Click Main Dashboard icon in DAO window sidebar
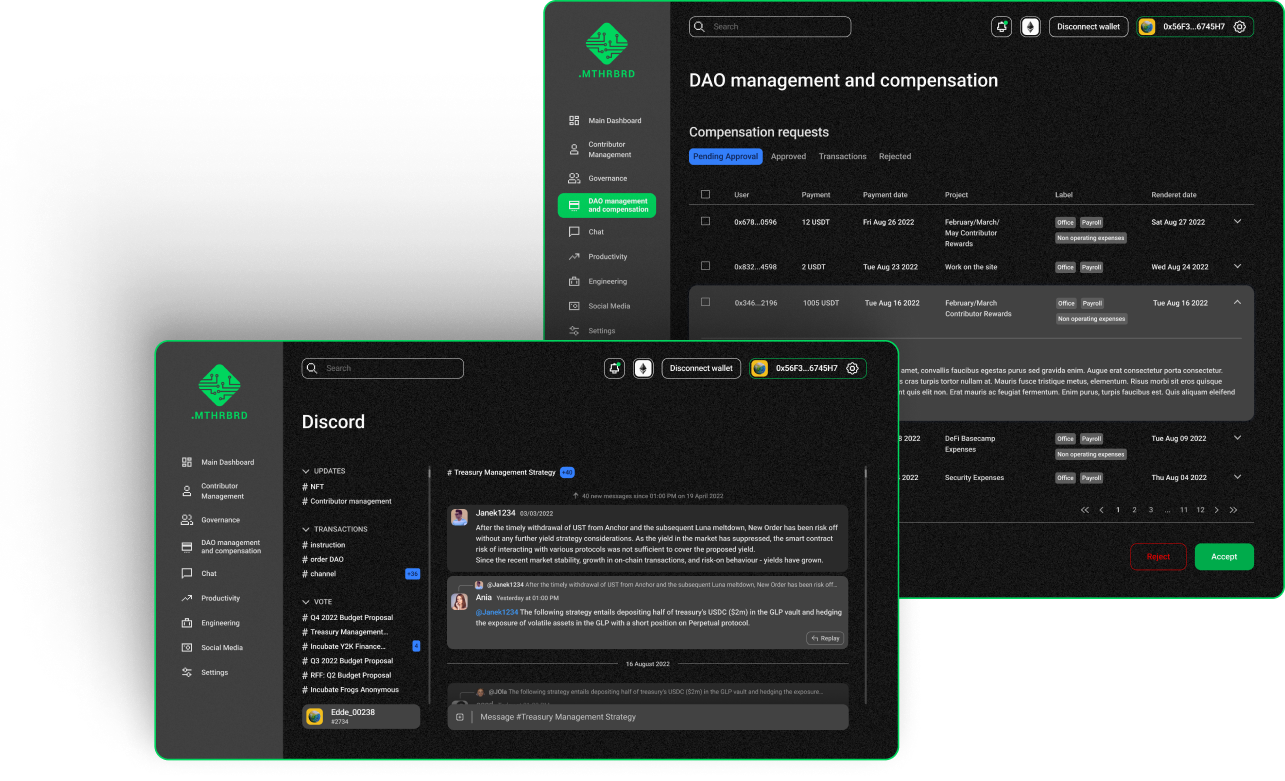Viewport: 1285px width, 781px height. coord(574,120)
